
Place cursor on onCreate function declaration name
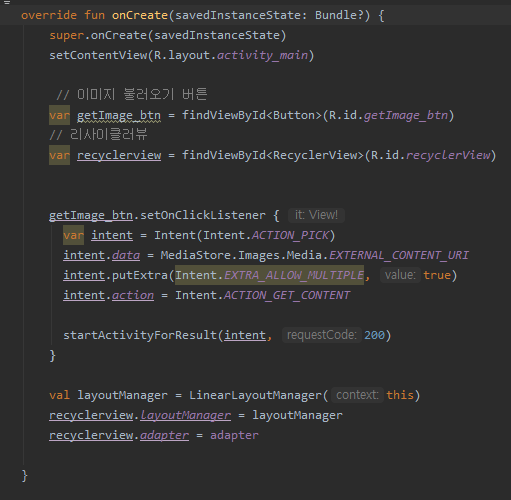pyautogui.click(x=140, y=15)
